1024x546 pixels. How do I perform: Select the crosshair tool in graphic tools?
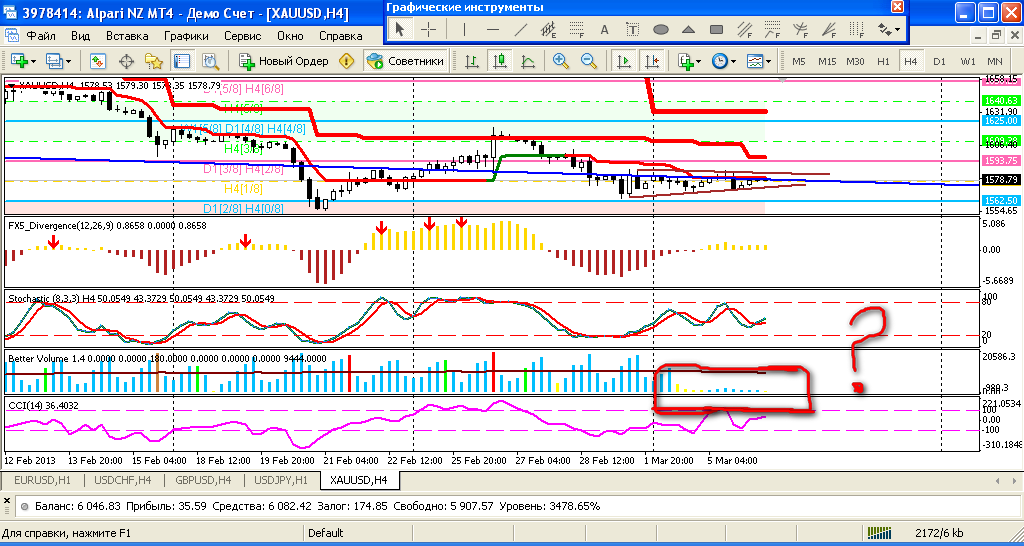[428, 29]
